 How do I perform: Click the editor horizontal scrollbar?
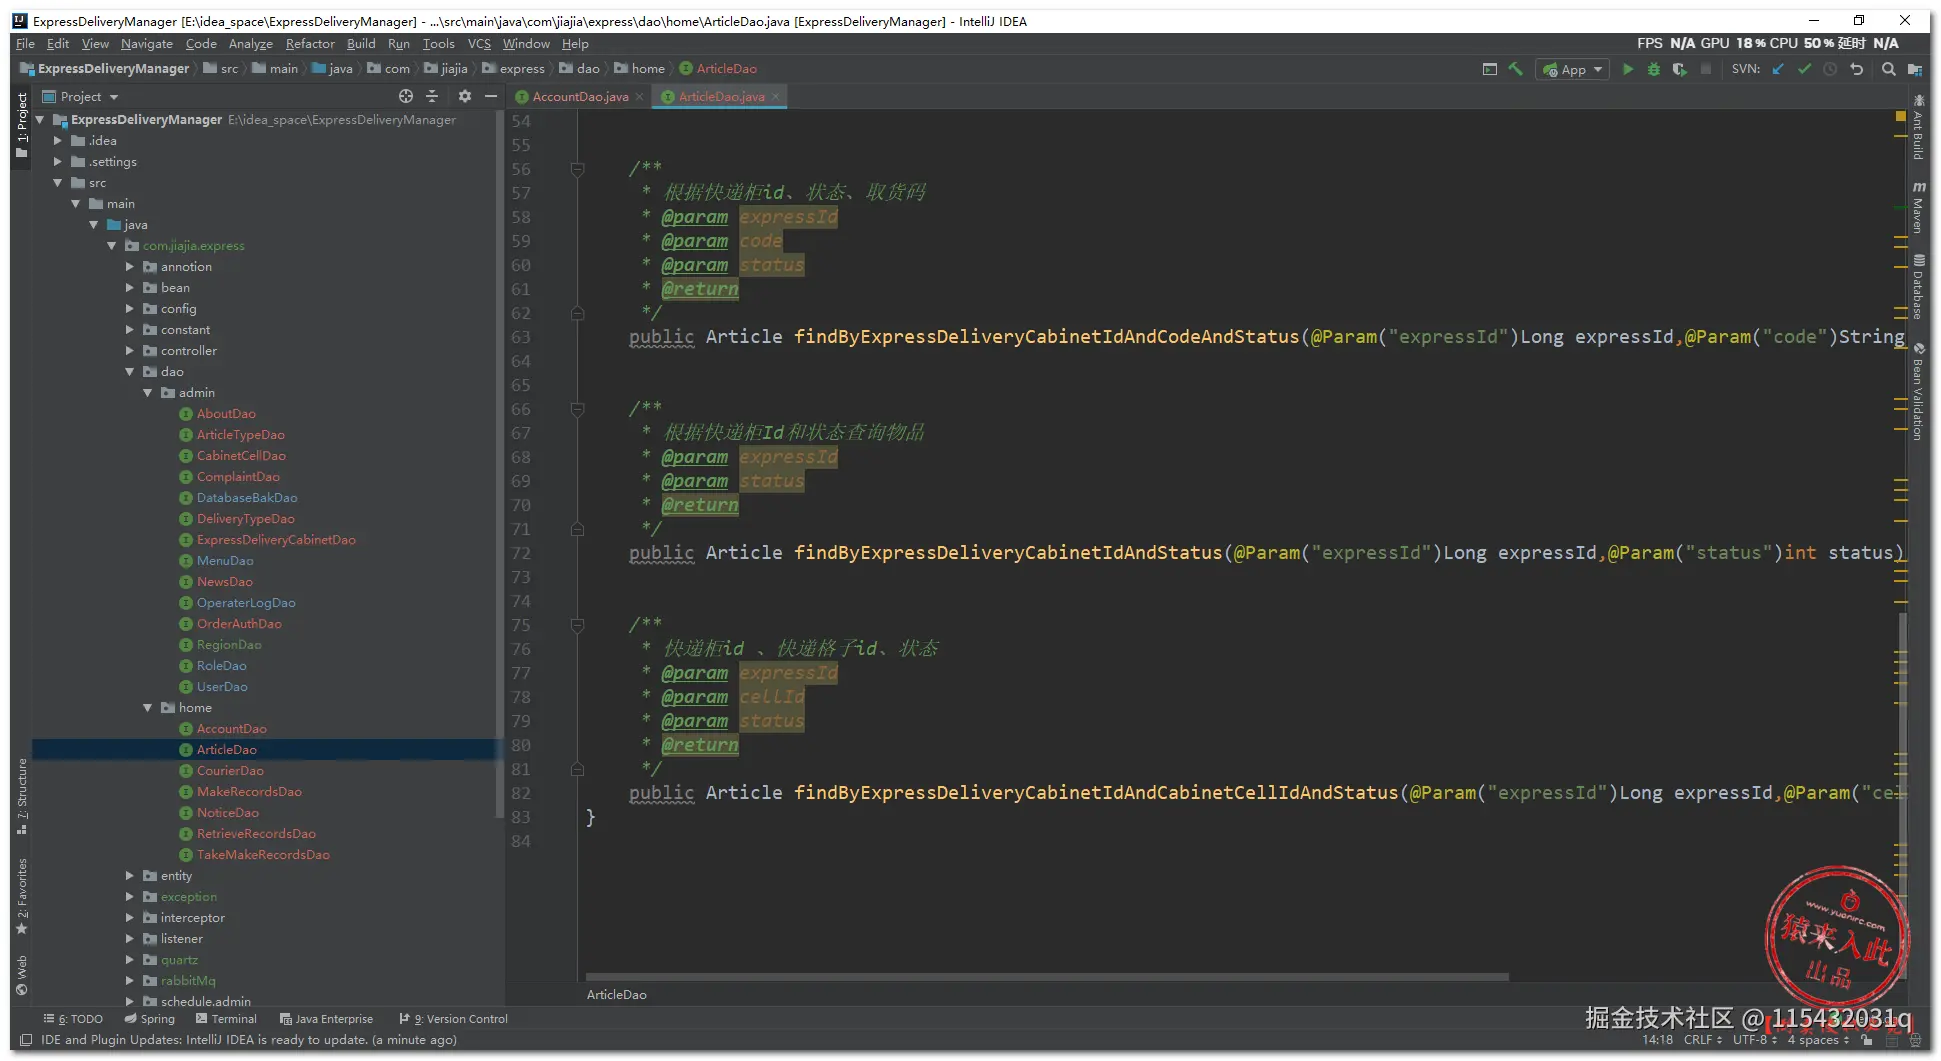point(1047,977)
